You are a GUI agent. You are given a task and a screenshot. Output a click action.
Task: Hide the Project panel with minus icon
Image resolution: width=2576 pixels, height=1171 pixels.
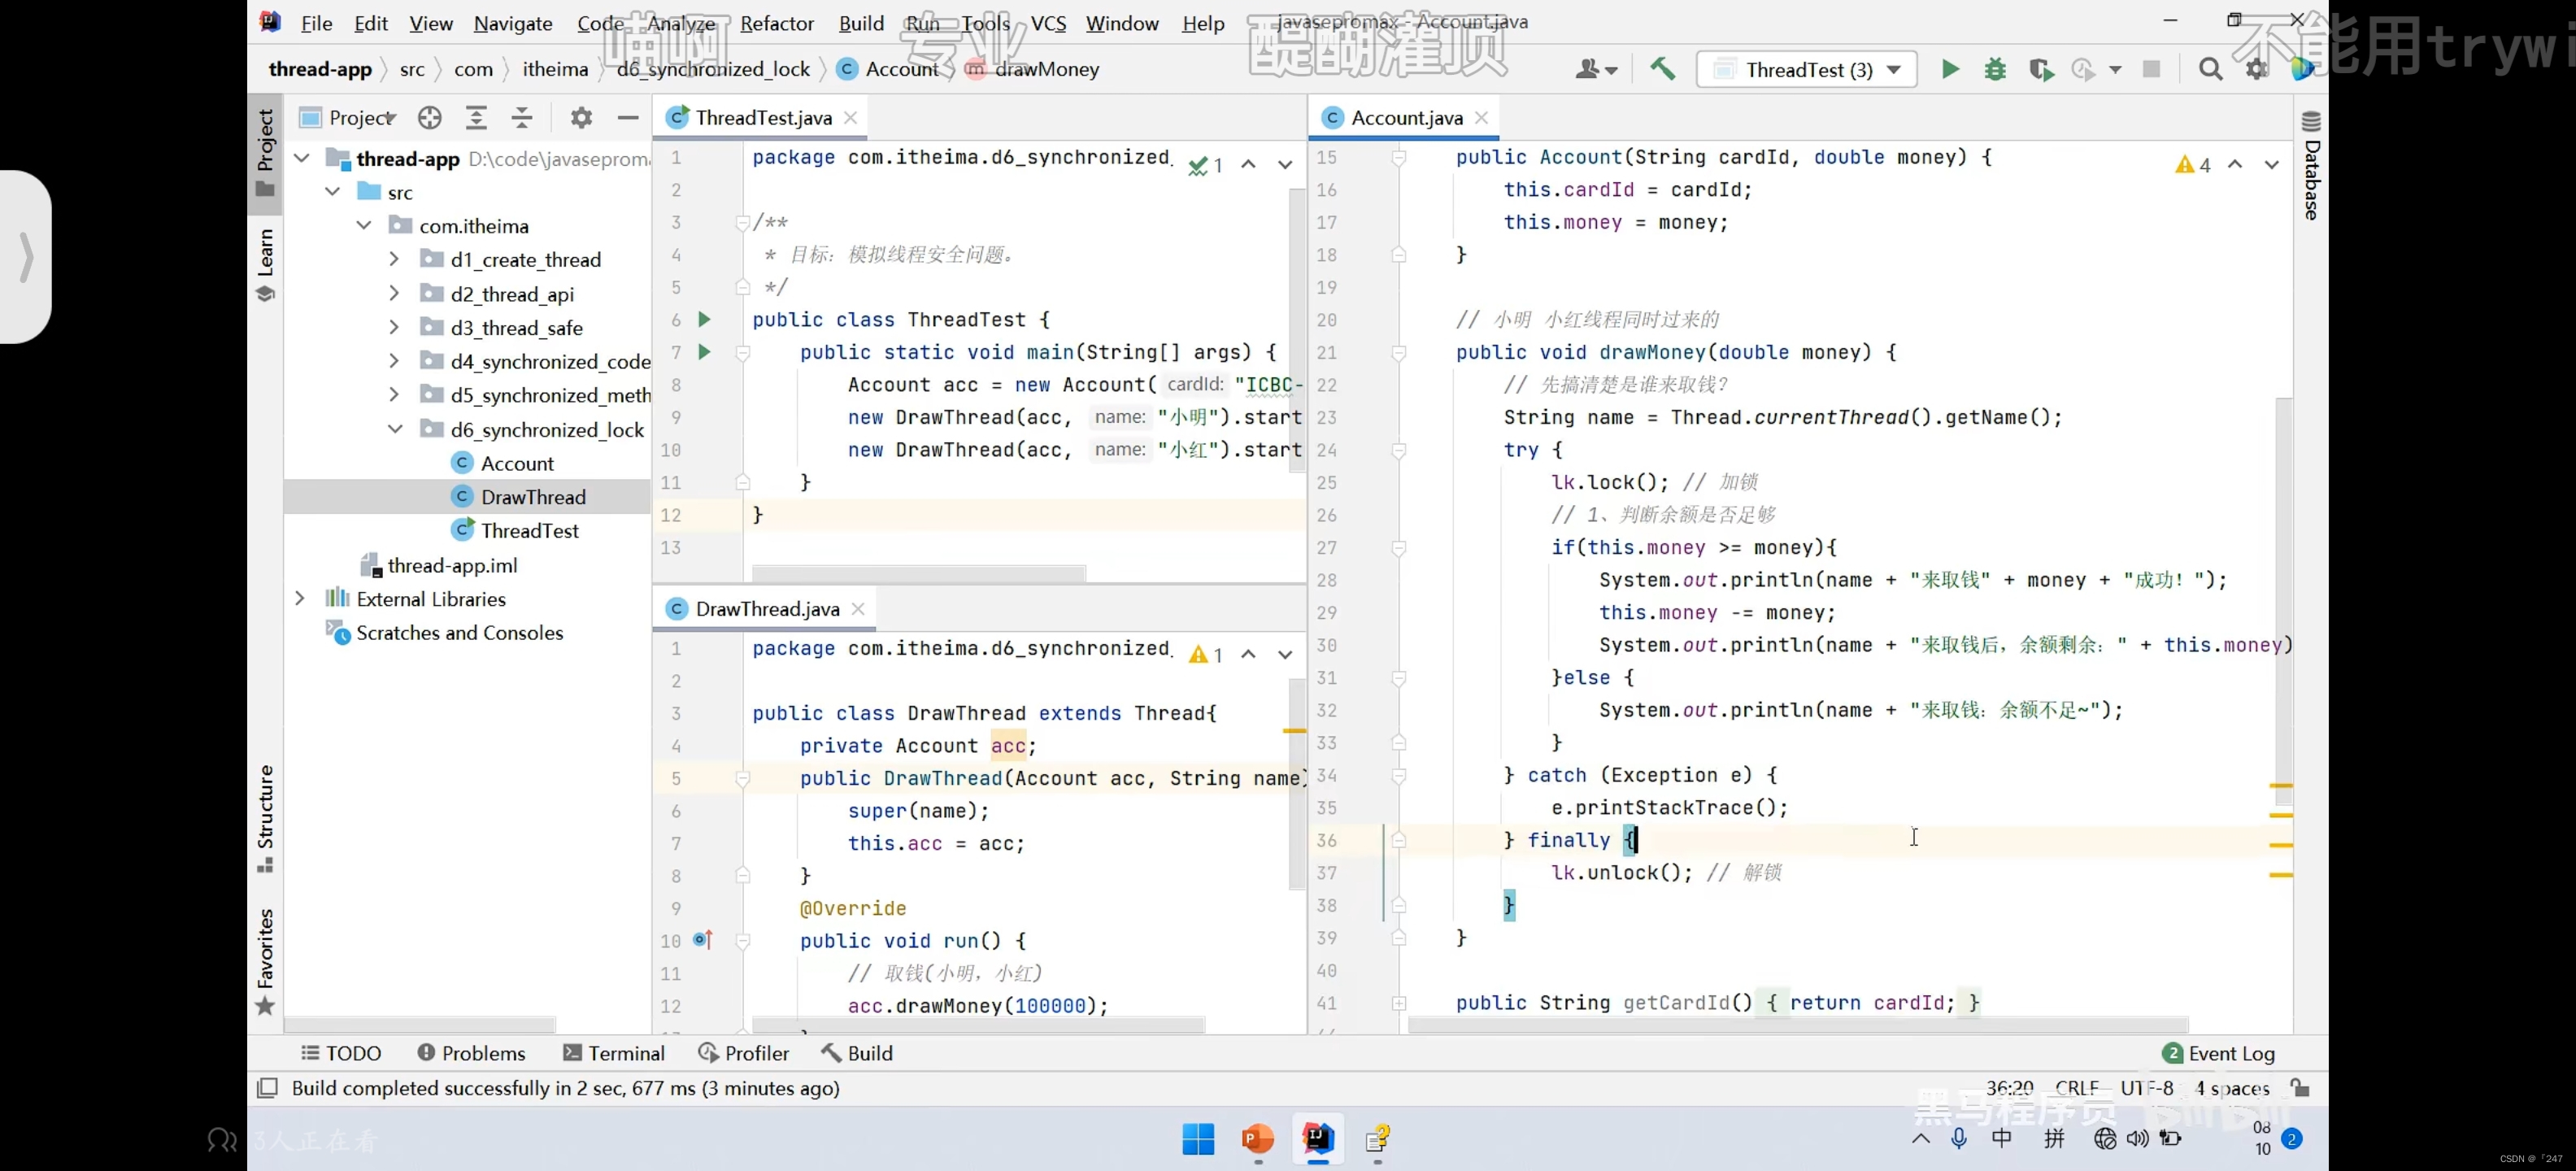pyautogui.click(x=627, y=118)
